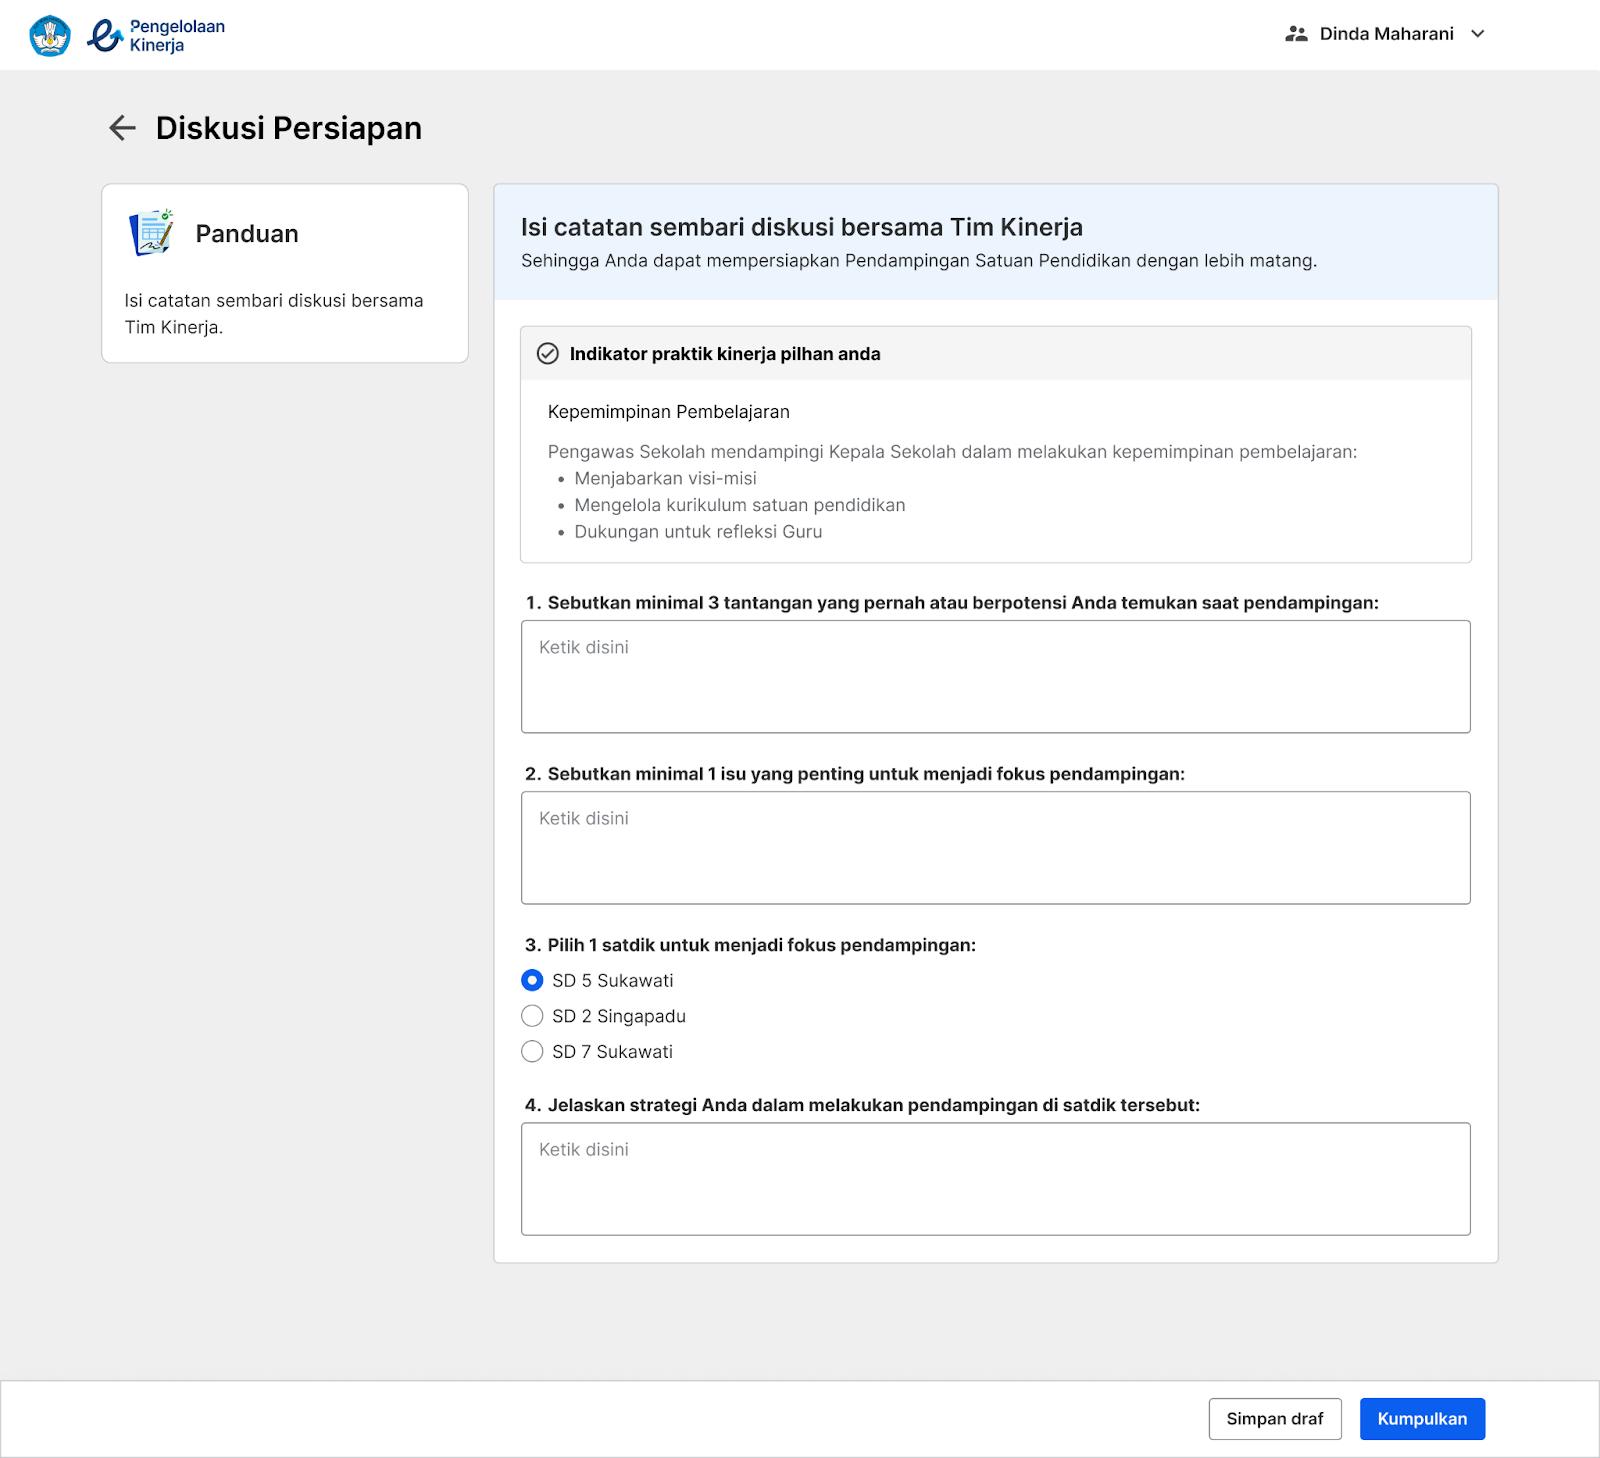Type in the strategi pendampingan text area

[995, 1179]
